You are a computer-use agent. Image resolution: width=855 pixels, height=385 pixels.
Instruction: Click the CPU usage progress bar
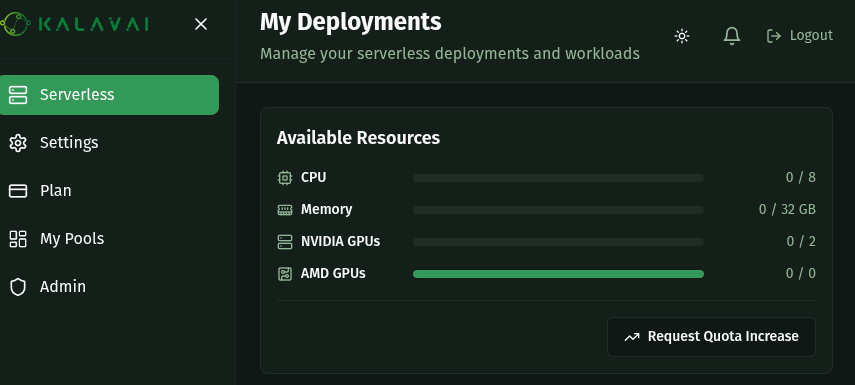pyautogui.click(x=558, y=178)
